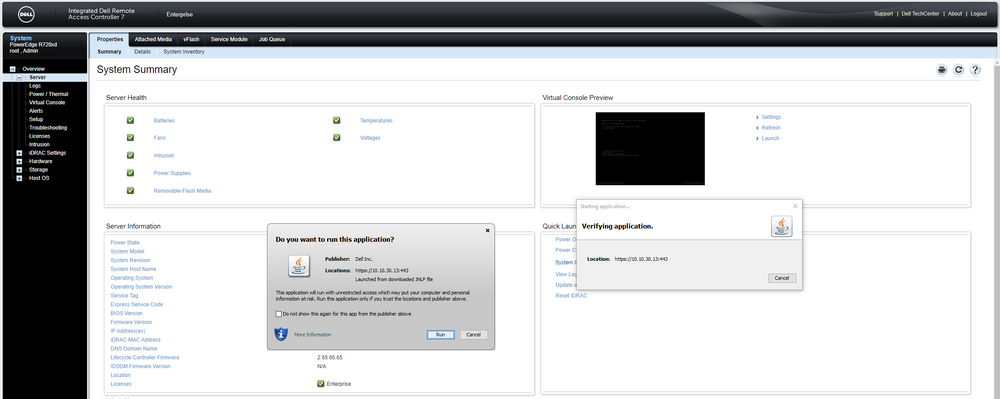Open Licenses in the sidebar tree
Image resolution: width=1000 pixels, height=399 pixels.
tap(40, 136)
